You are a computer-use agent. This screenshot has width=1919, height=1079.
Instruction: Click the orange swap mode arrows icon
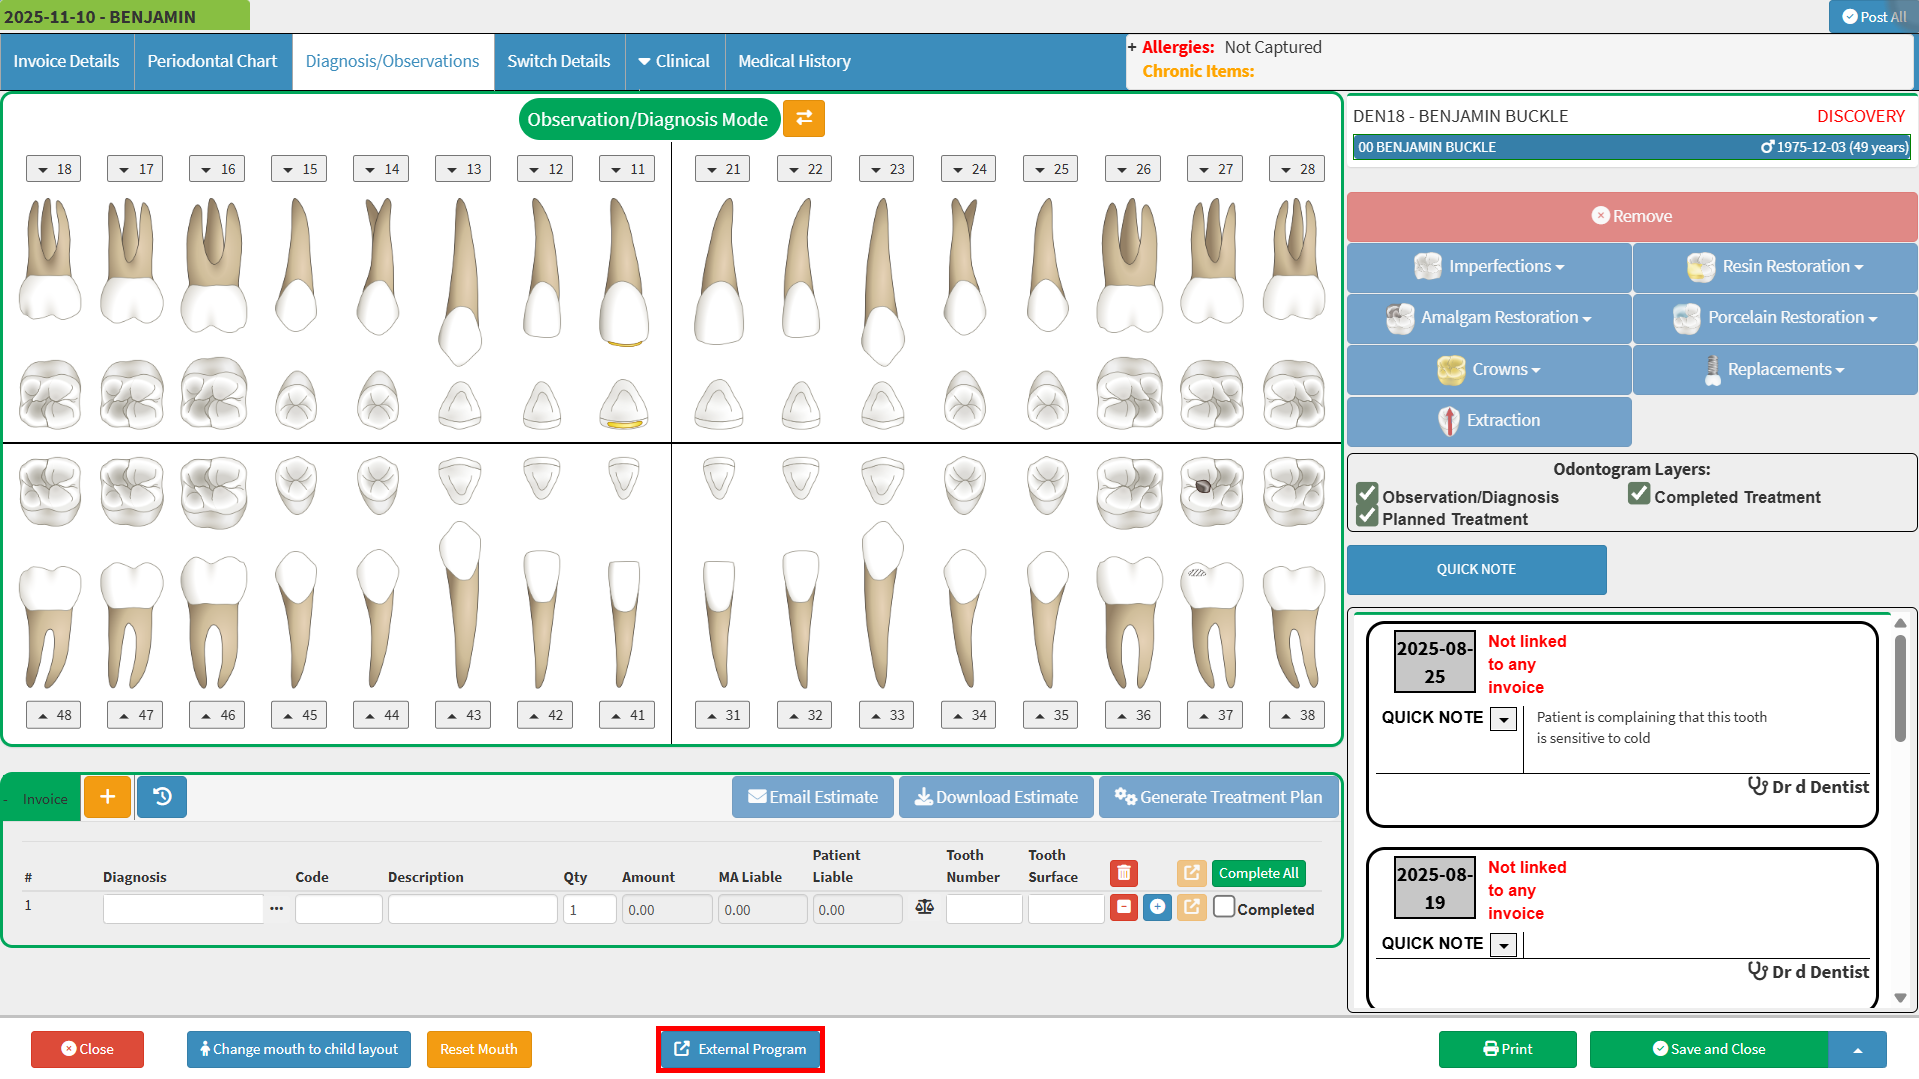click(x=803, y=119)
